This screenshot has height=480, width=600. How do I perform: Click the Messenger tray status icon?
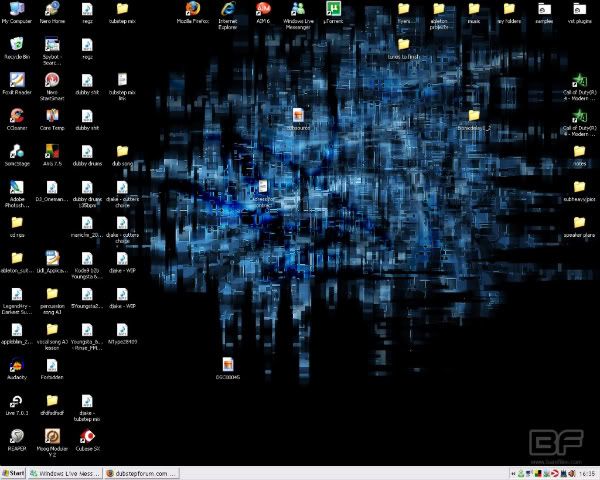coord(521,474)
